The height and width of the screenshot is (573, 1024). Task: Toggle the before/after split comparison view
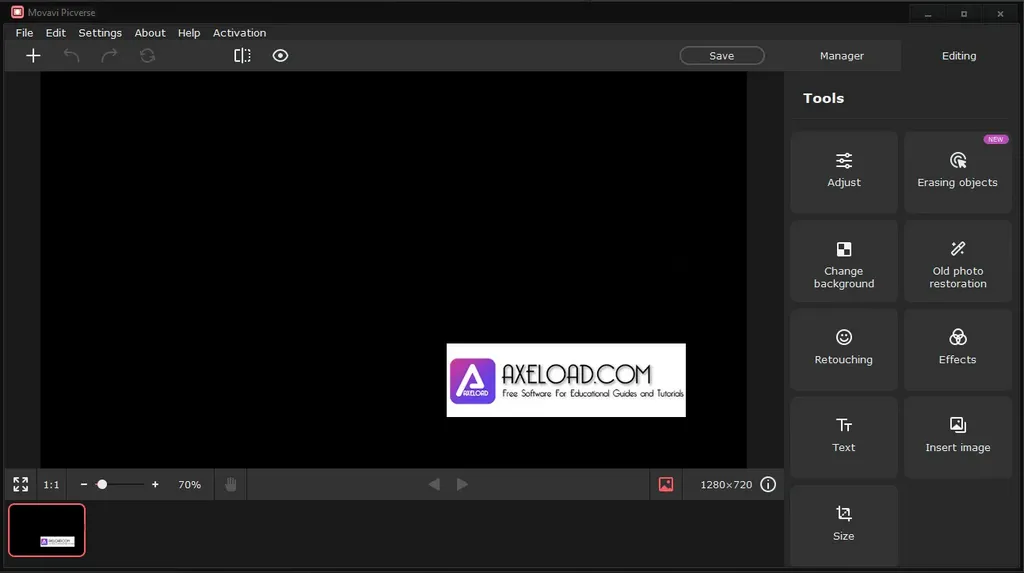click(x=242, y=56)
